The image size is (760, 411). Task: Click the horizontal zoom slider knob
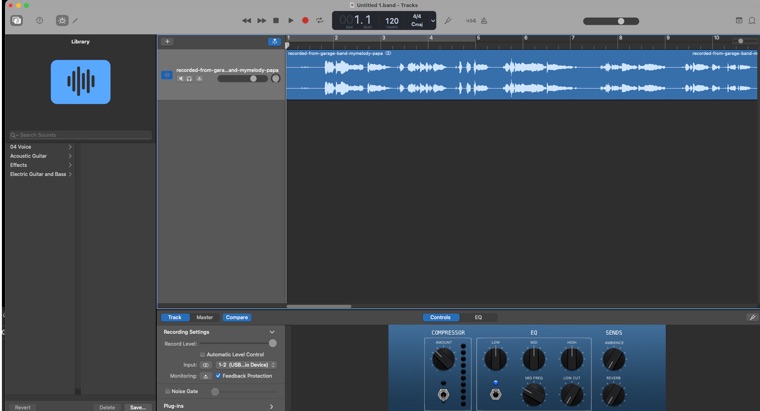pyautogui.click(x=741, y=41)
